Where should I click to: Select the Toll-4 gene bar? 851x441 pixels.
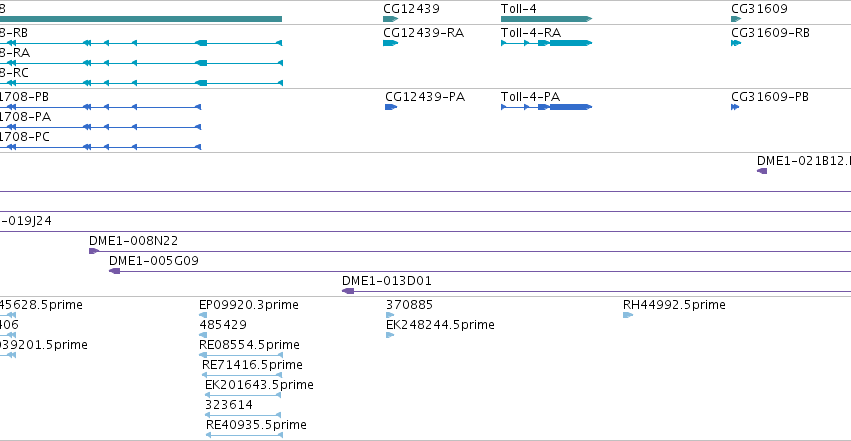tap(546, 19)
